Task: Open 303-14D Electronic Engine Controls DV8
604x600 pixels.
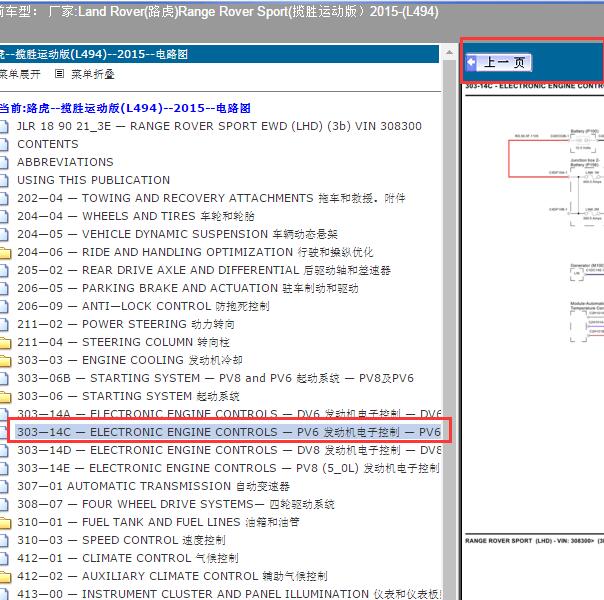Action: click(229, 450)
